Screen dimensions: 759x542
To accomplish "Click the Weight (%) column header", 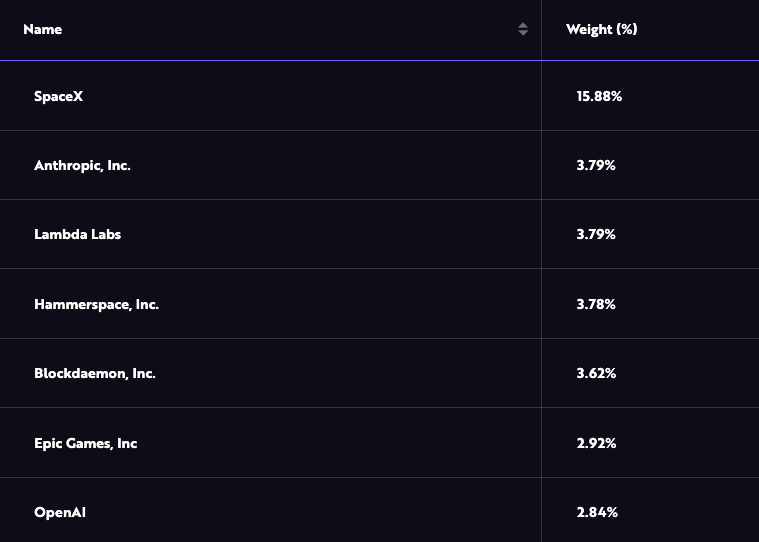I will (x=601, y=29).
